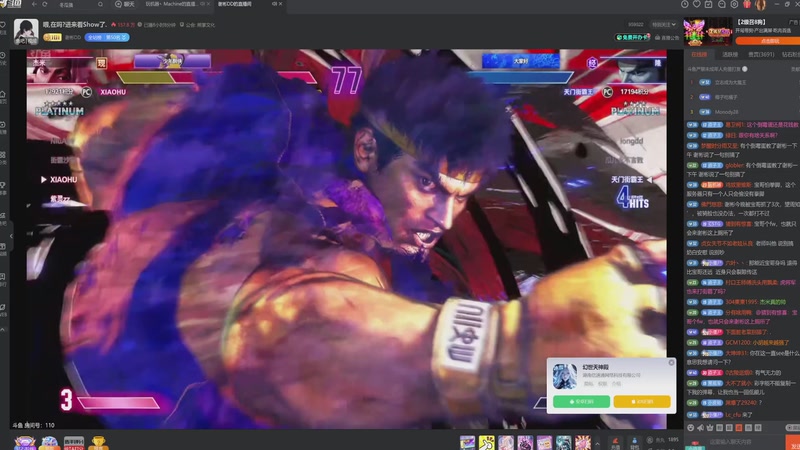Screen dimensions: 800x450
Task: Refresh the page with the reload icon
Action: click(45, 4)
